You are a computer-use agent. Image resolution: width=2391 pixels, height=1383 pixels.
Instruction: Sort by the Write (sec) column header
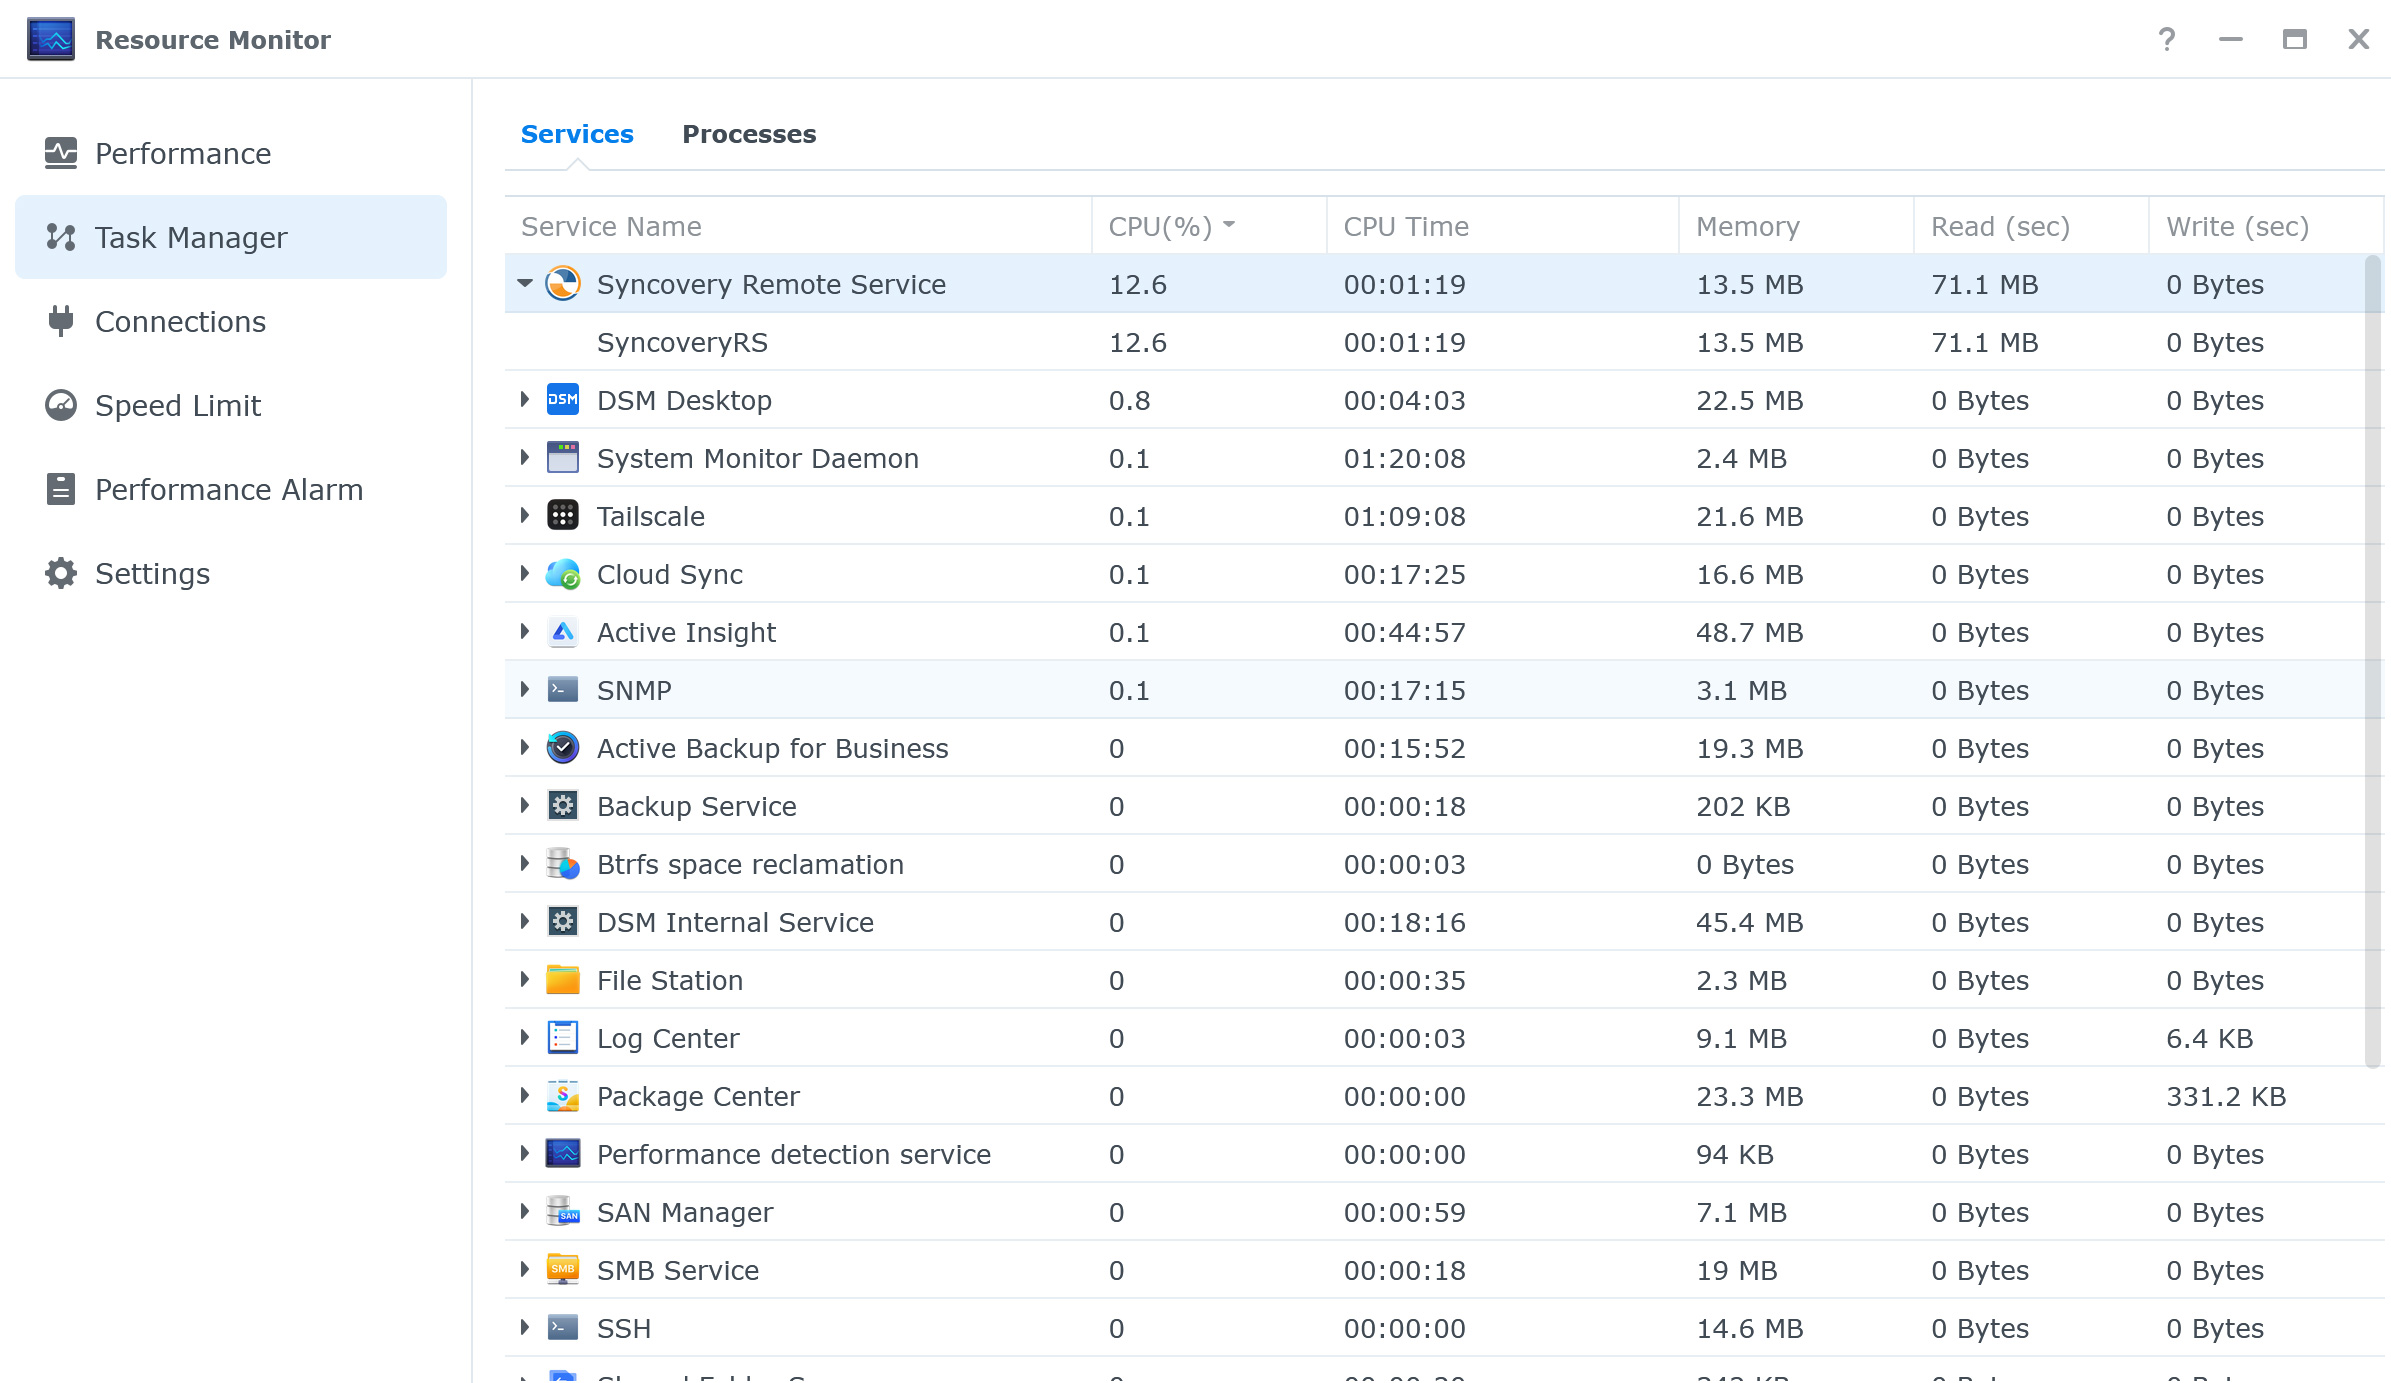[x=2266, y=226]
